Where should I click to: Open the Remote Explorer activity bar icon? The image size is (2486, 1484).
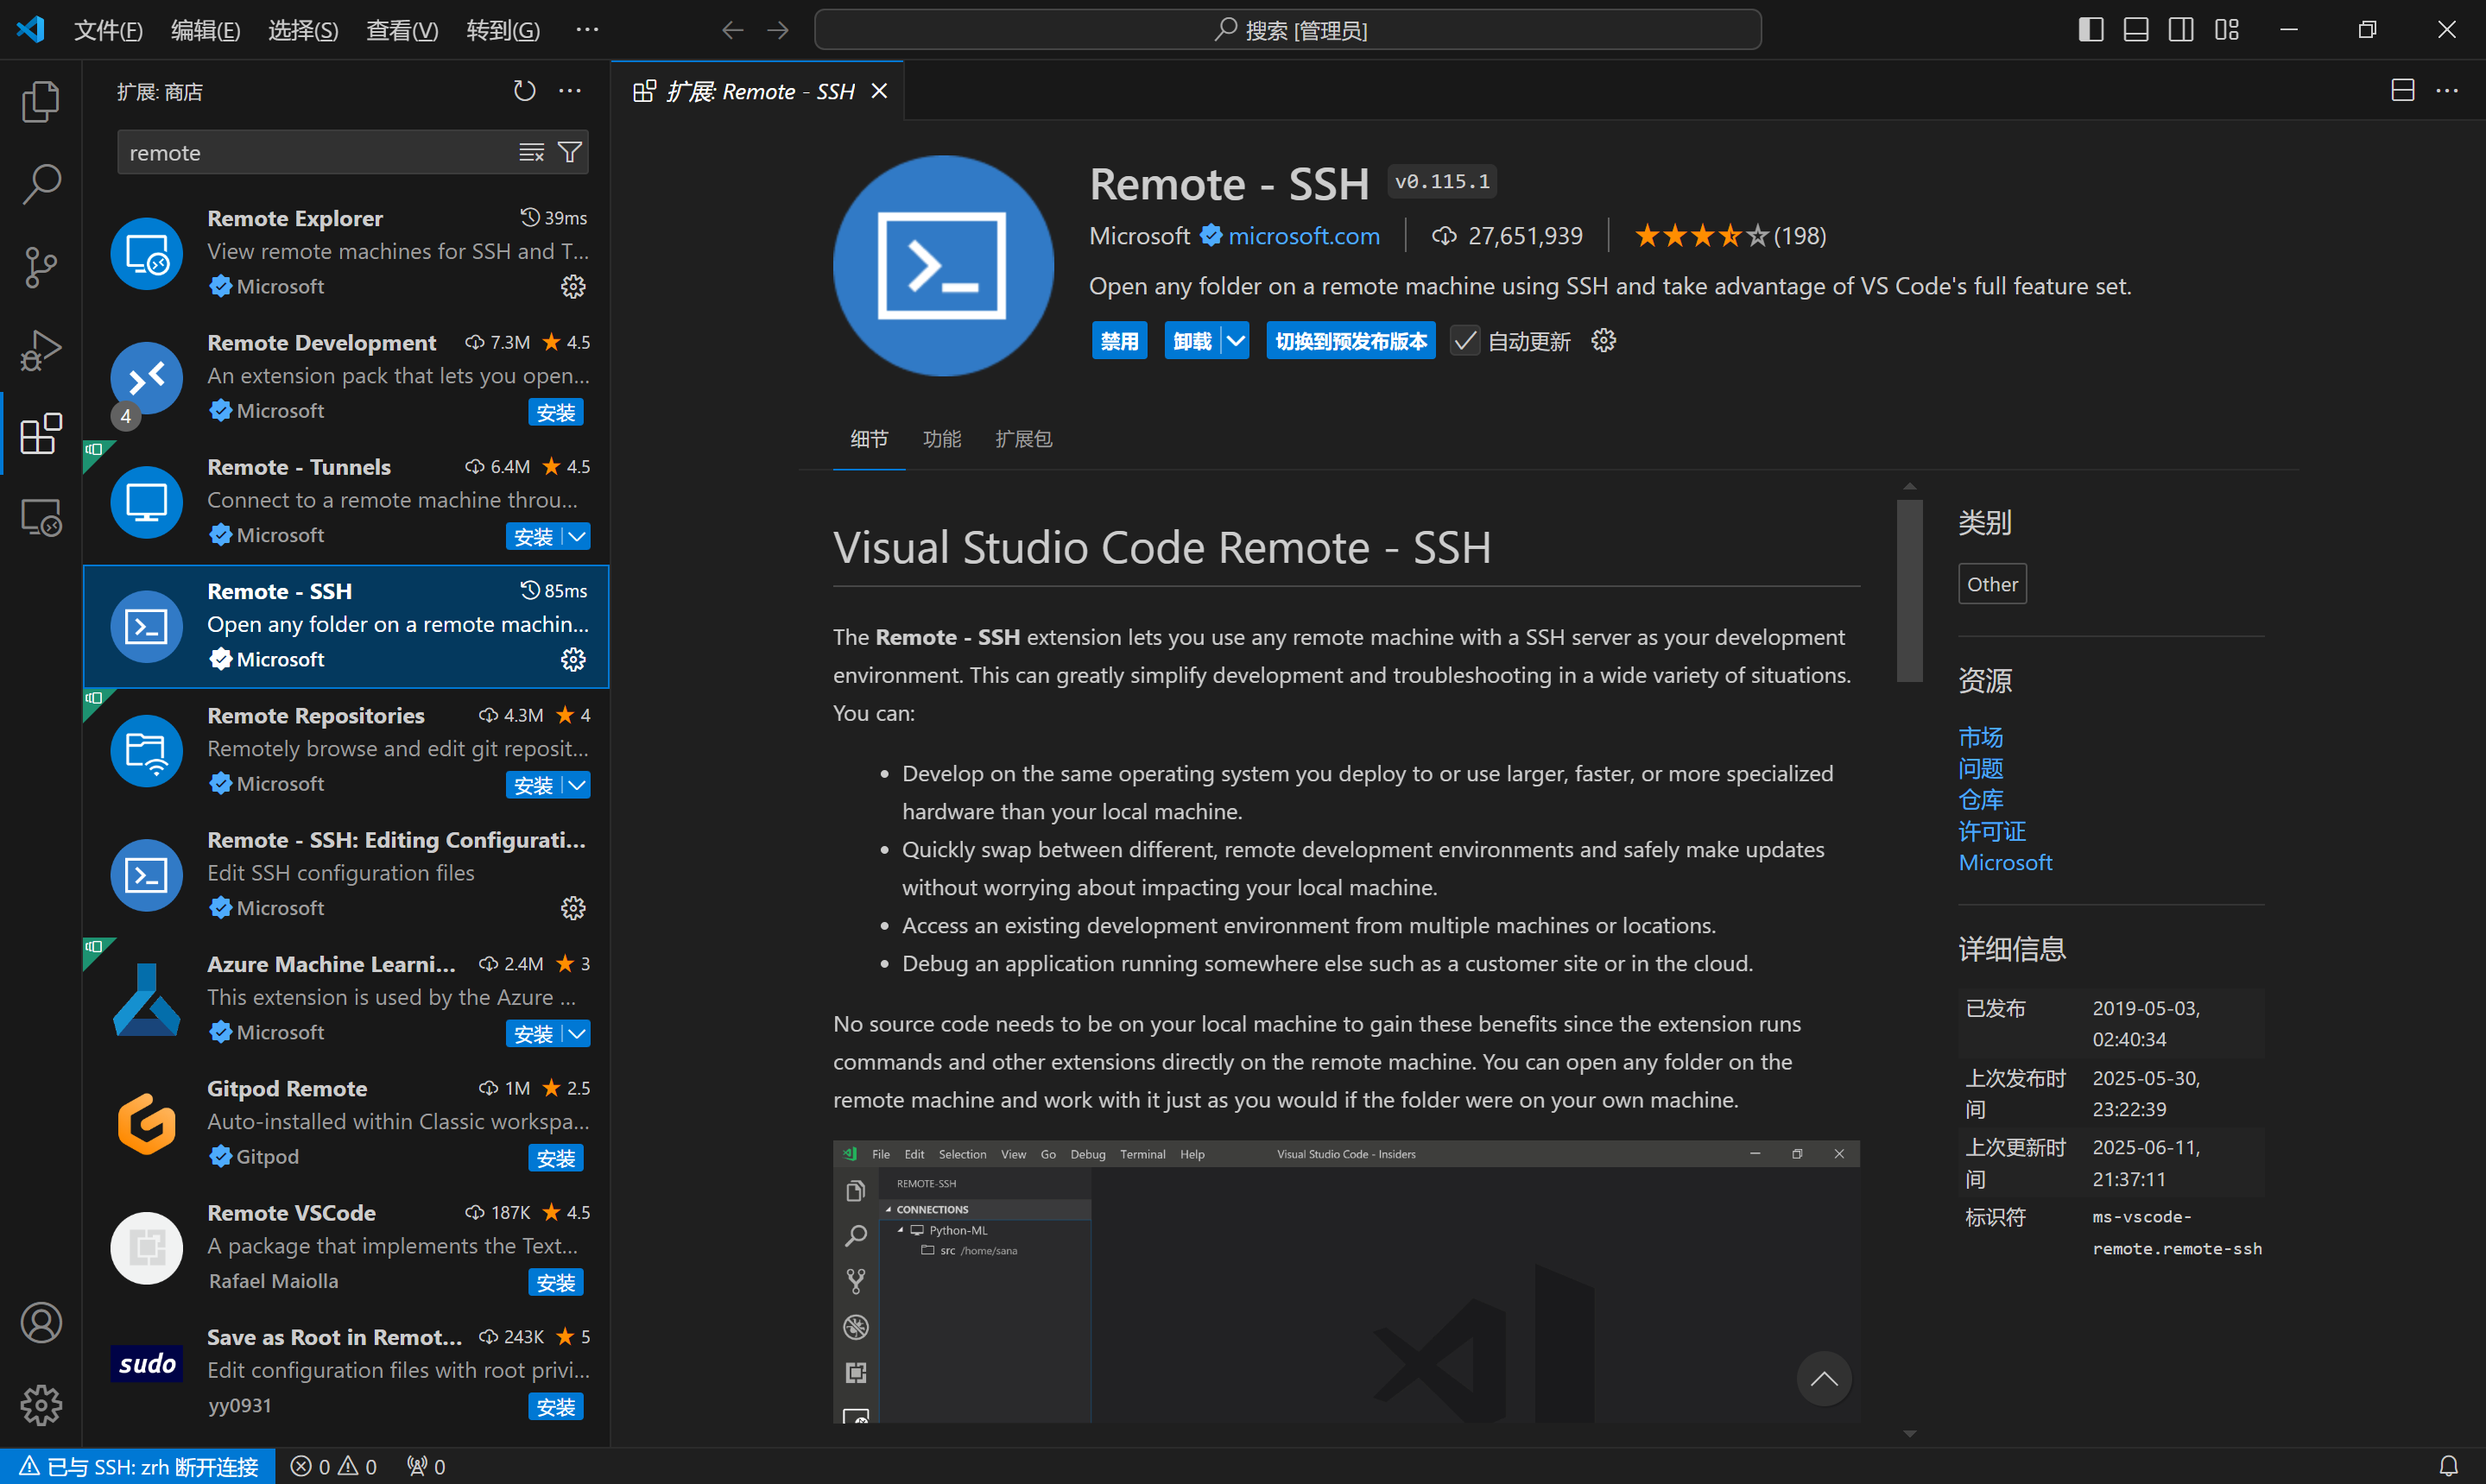tap(41, 517)
